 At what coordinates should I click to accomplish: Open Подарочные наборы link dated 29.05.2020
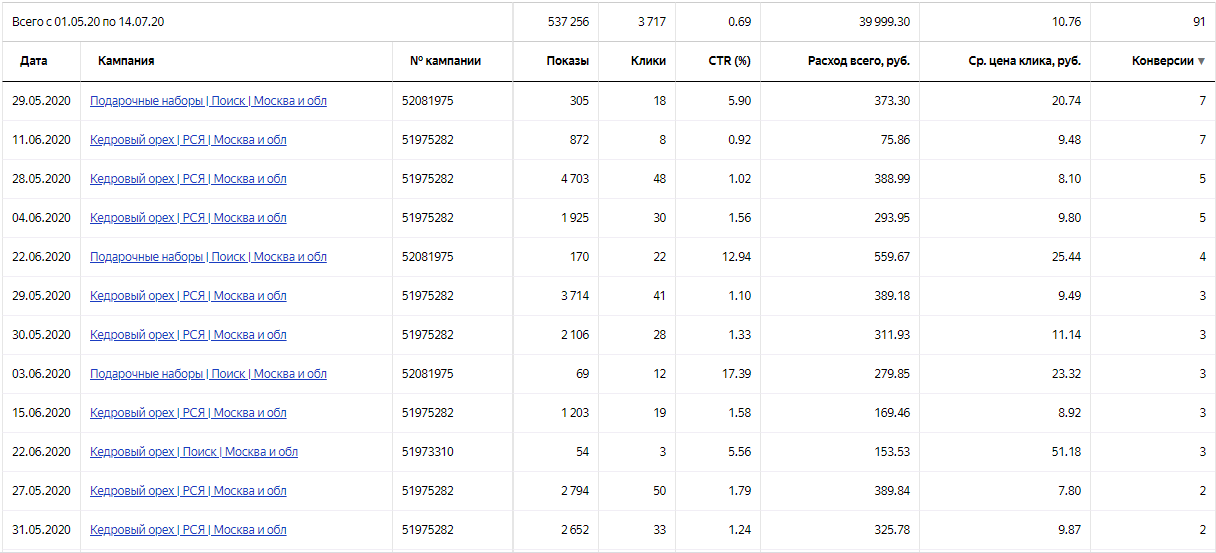click(x=208, y=101)
